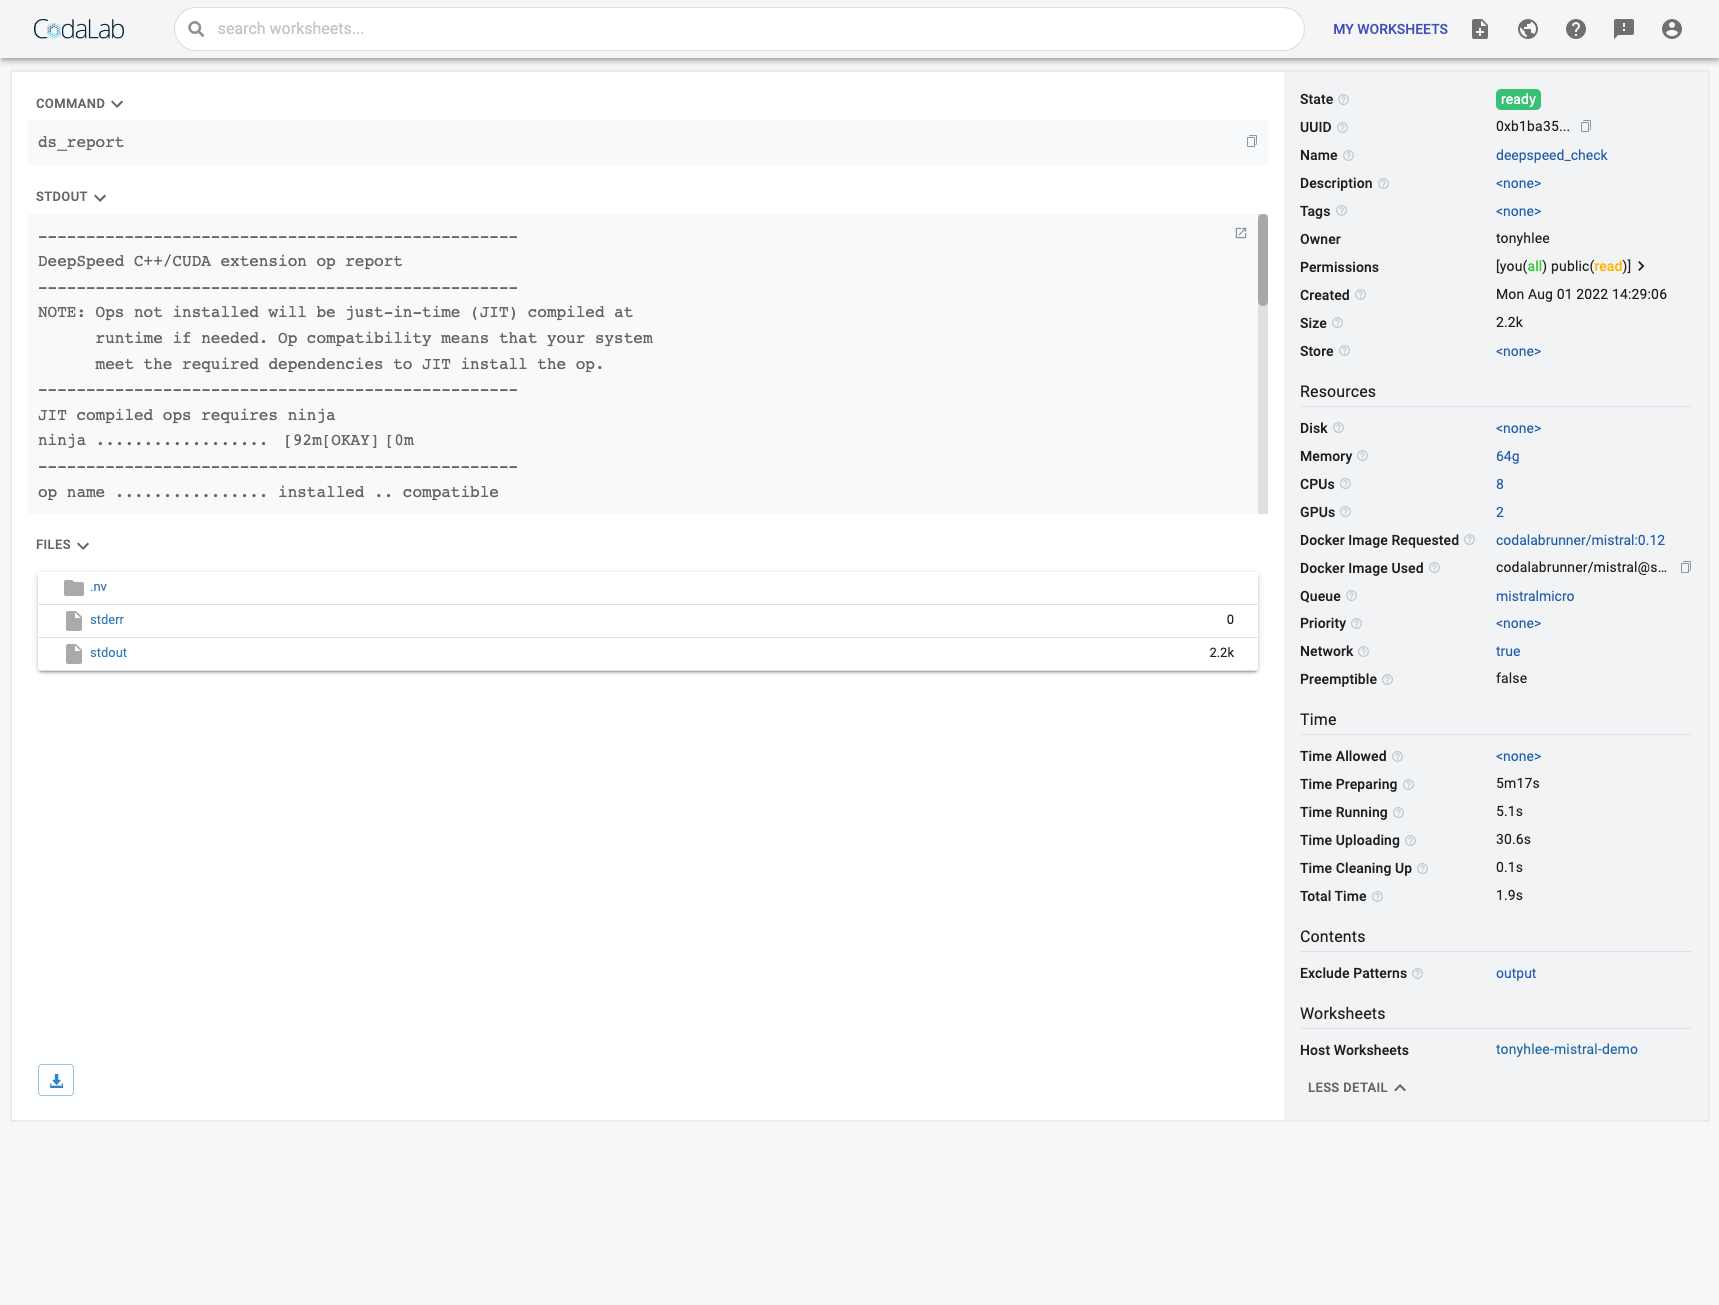This screenshot has width=1719, height=1305.
Task: Expand the Permissions arrow
Action: (1641, 266)
